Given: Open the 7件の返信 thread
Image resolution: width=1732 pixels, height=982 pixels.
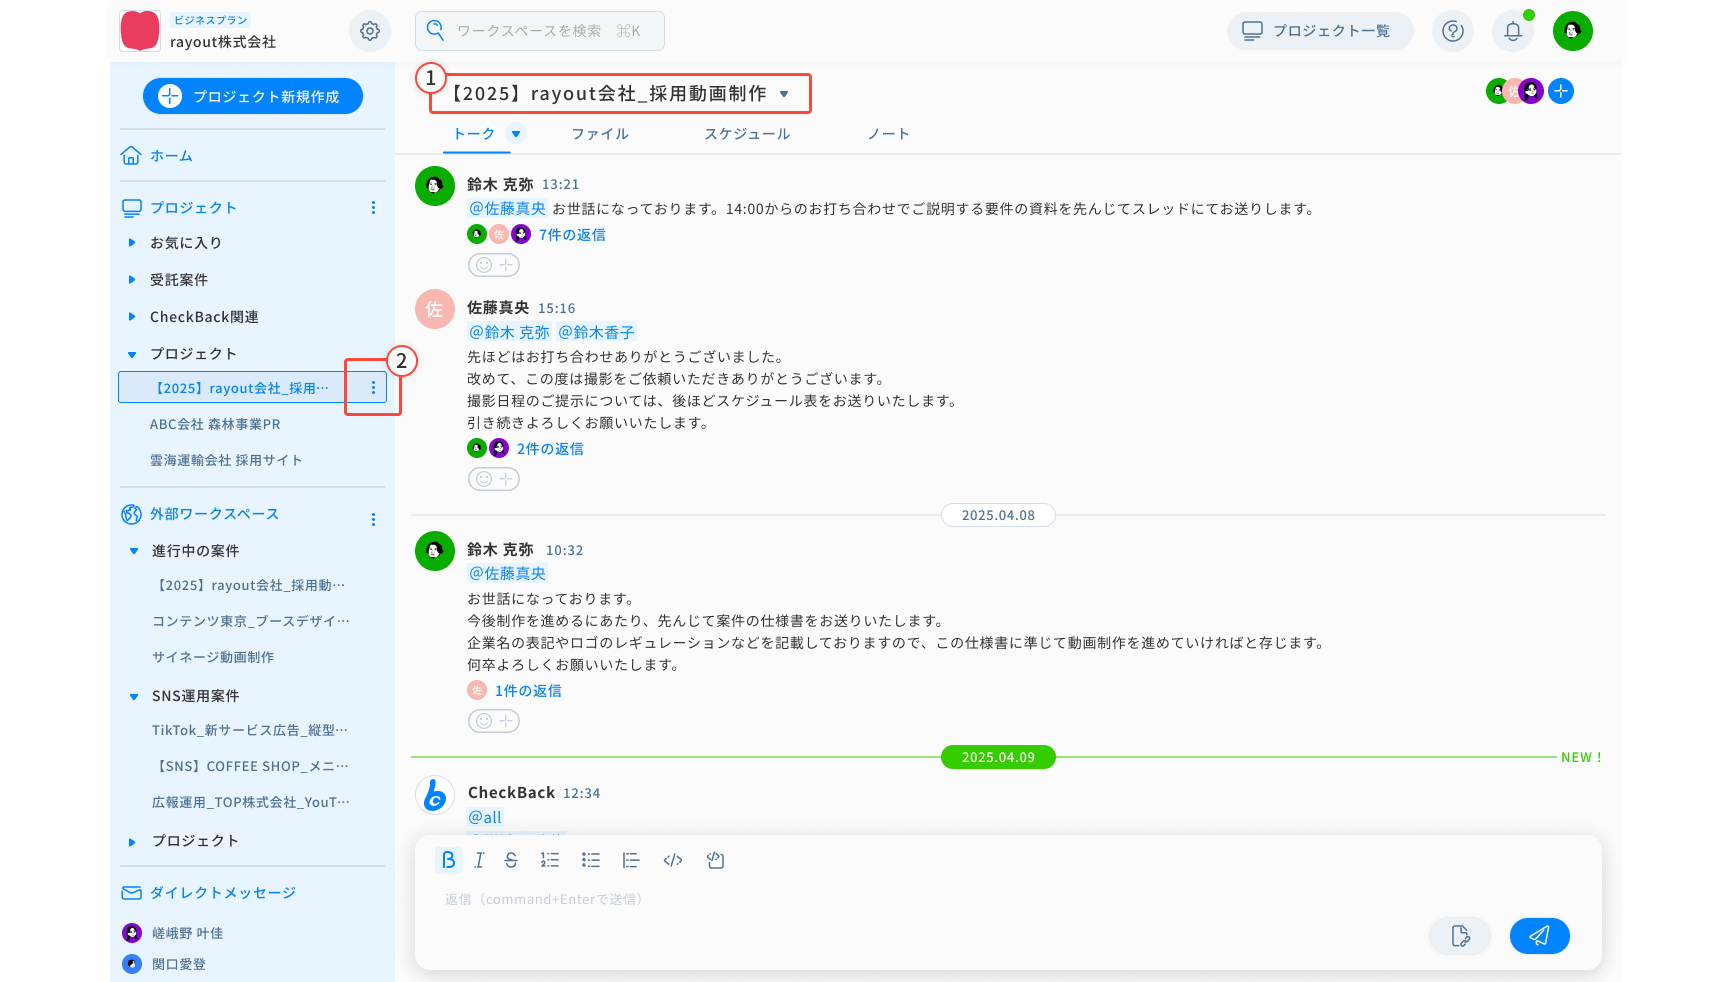Looking at the screenshot, I should coord(572,235).
